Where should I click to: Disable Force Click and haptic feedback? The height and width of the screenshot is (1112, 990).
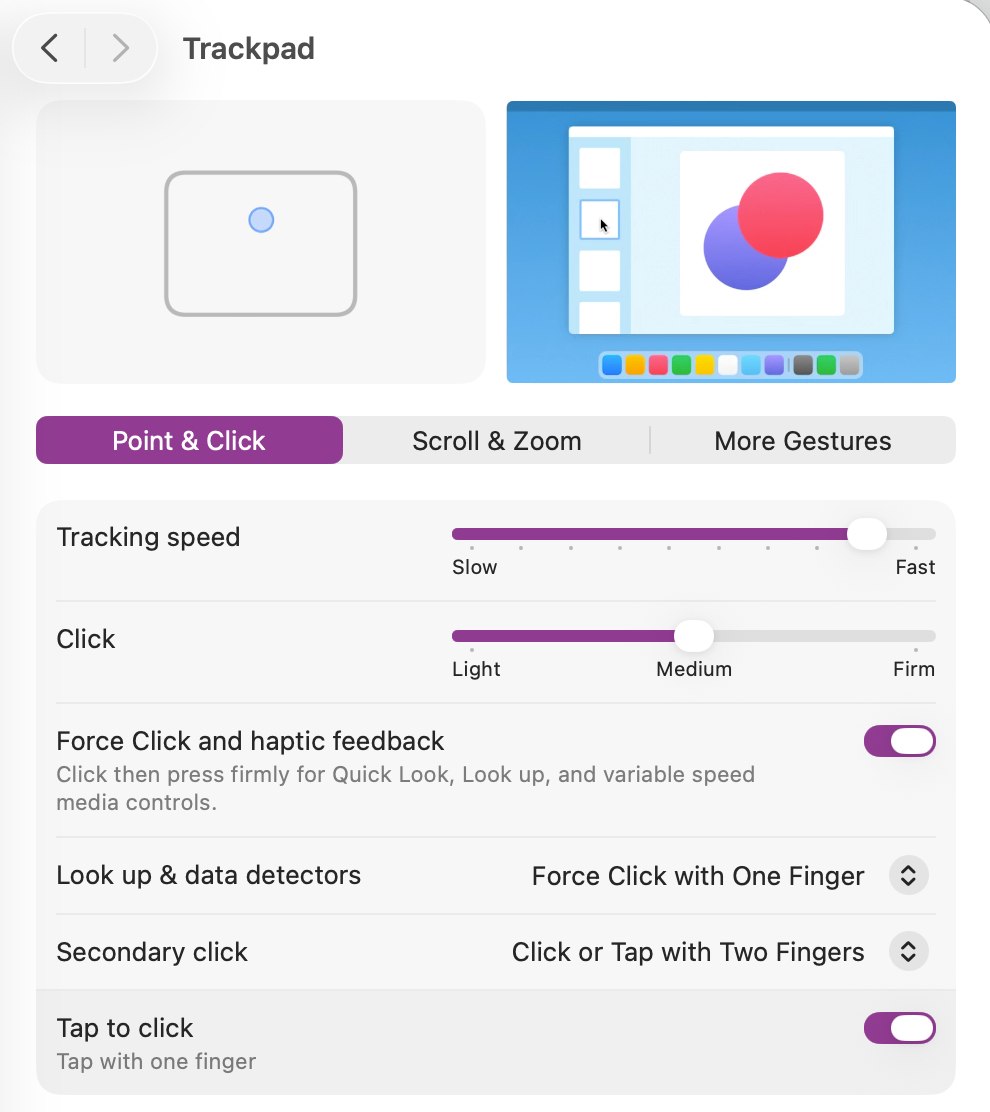[x=899, y=741]
